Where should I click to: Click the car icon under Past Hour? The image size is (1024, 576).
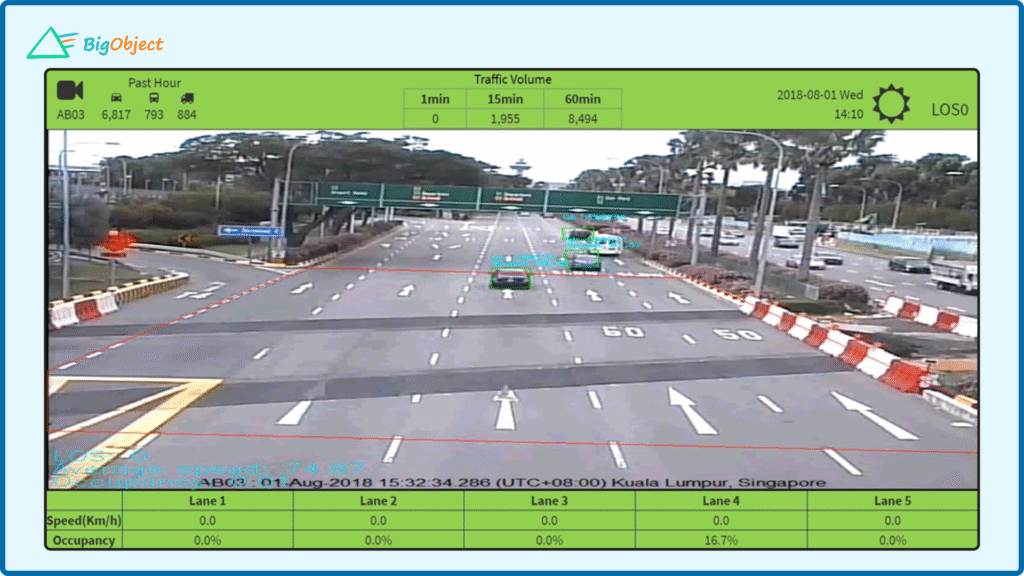116,99
